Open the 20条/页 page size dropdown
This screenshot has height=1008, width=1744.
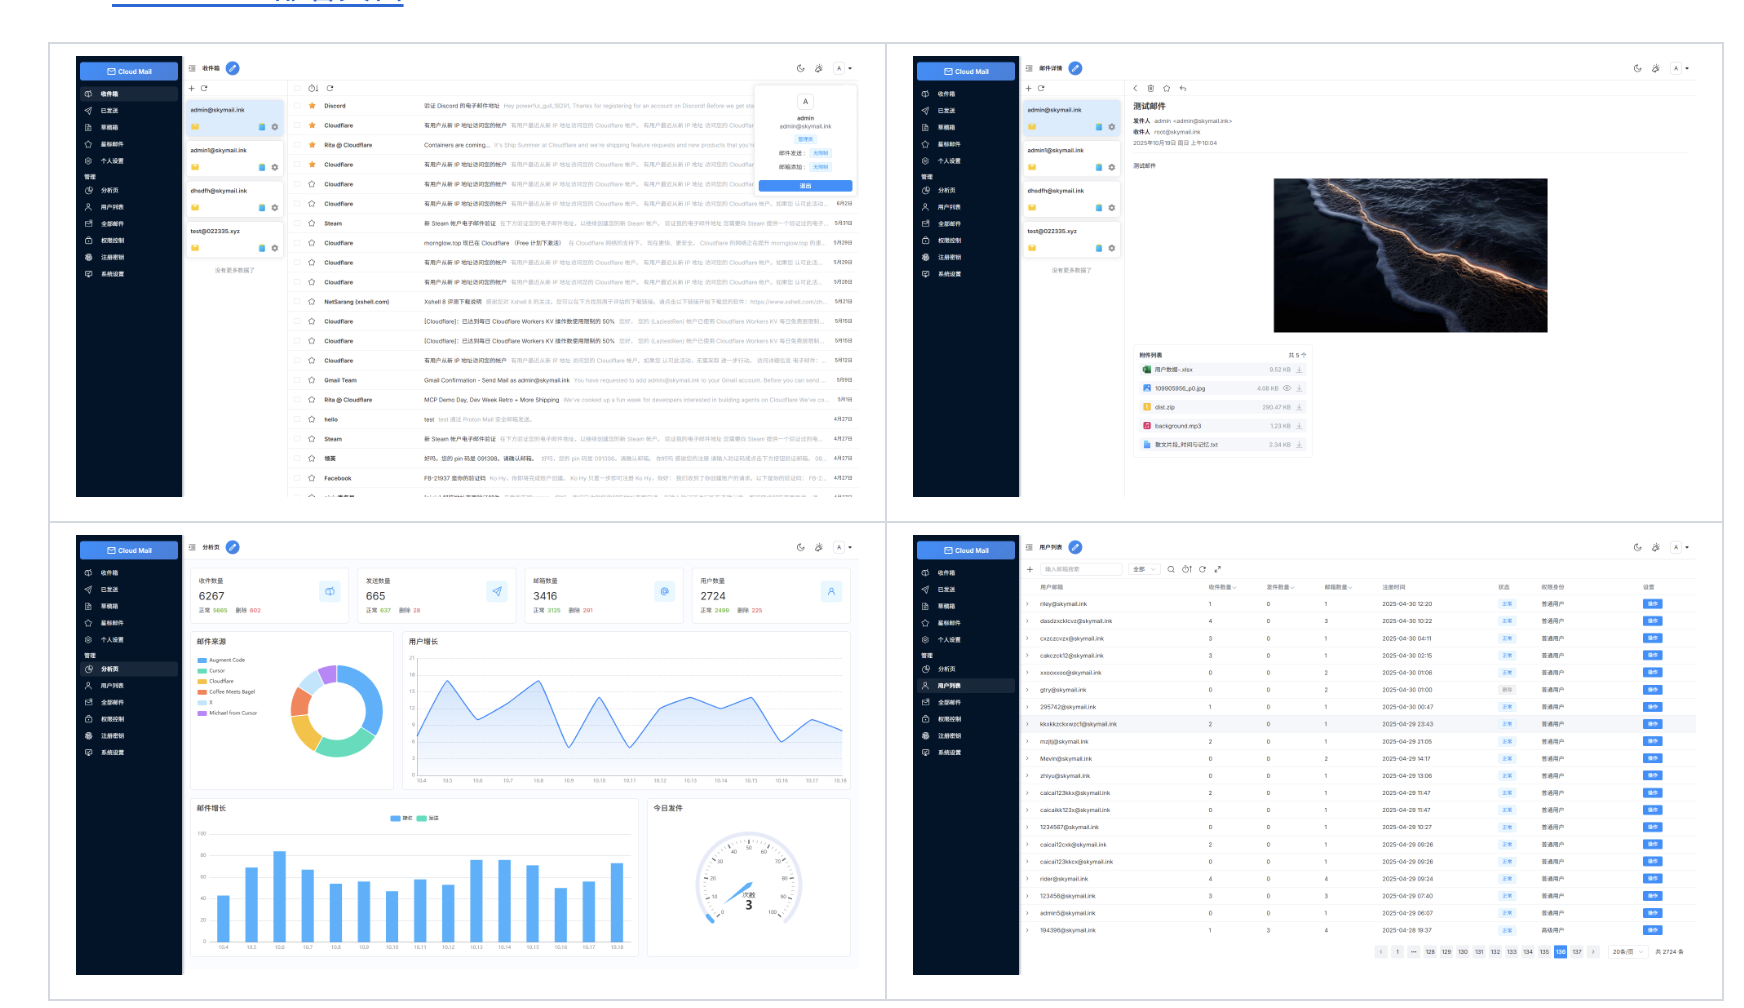pyautogui.click(x=1628, y=952)
